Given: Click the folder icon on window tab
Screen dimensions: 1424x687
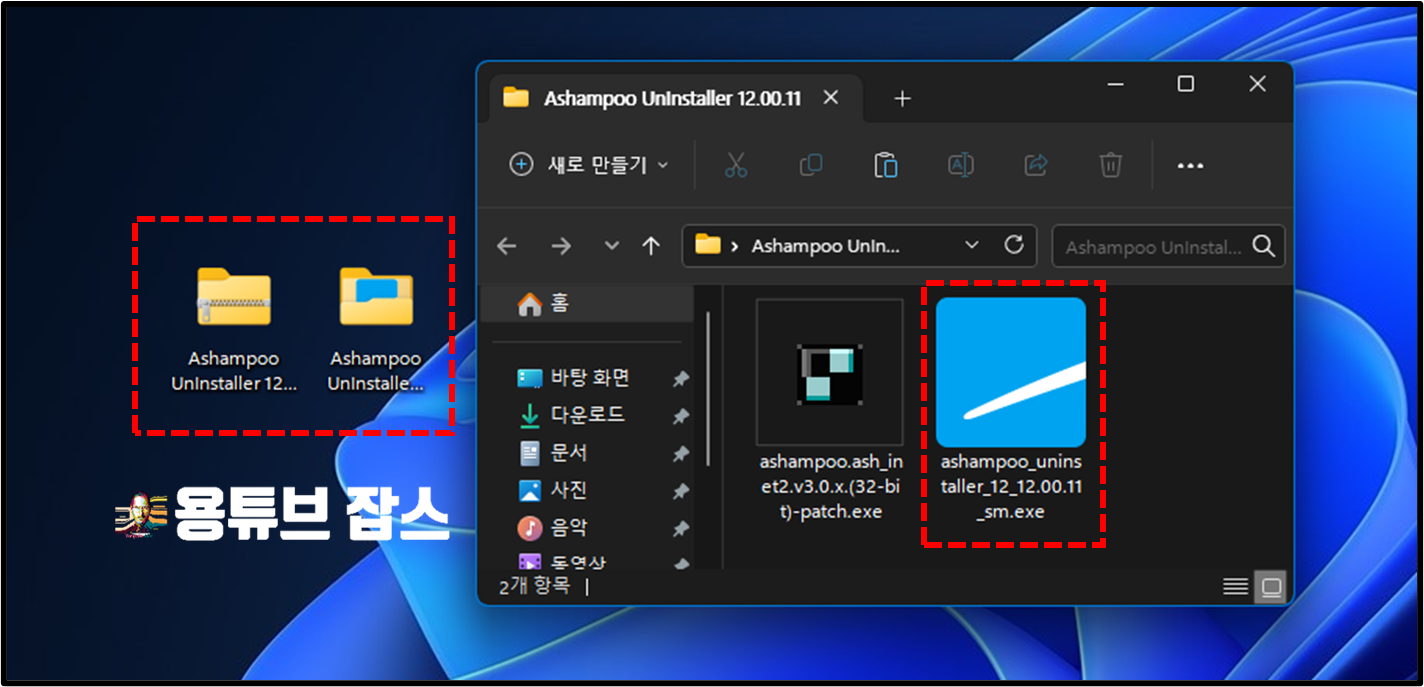Looking at the screenshot, I should pyautogui.click(x=516, y=98).
